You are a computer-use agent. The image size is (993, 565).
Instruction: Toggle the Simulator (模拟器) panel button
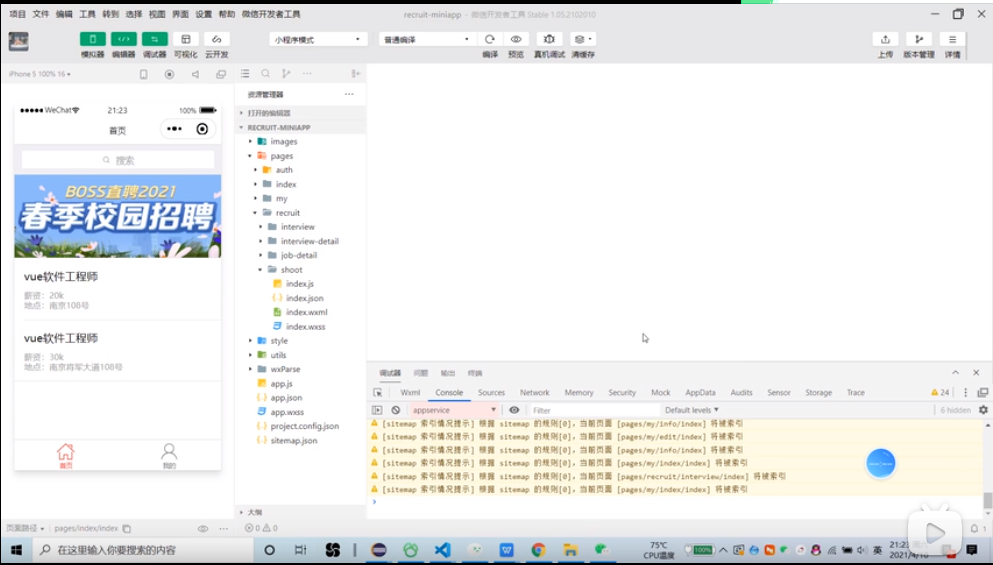pos(92,39)
